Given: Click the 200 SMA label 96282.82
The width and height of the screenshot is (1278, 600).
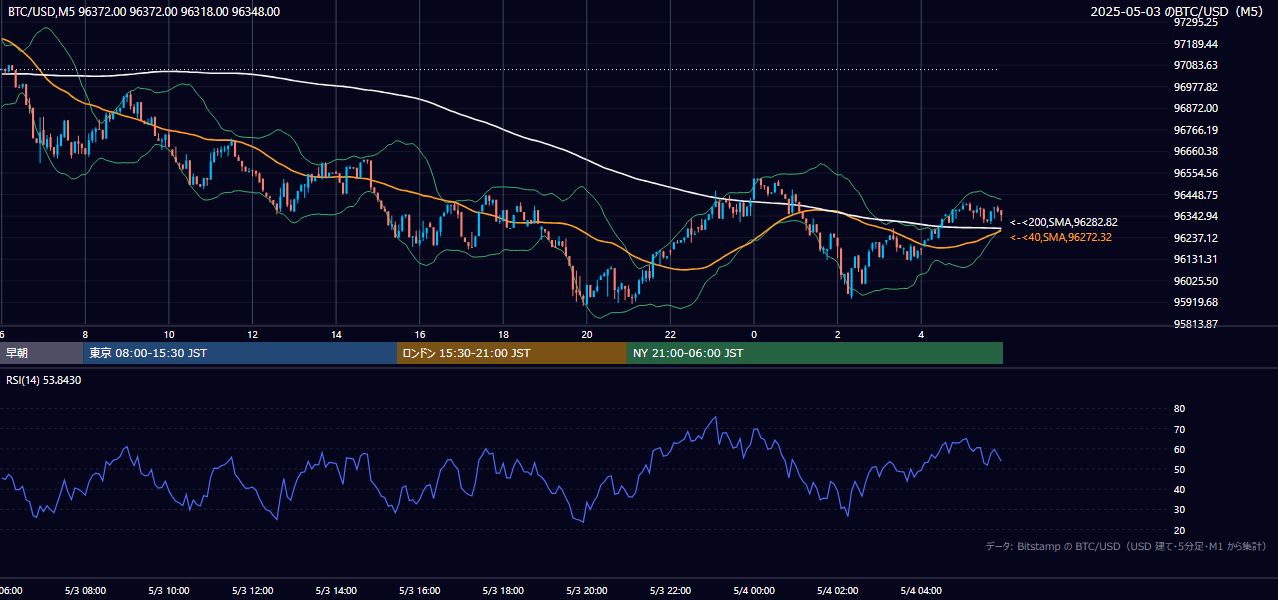Looking at the screenshot, I should tap(1064, 222).
